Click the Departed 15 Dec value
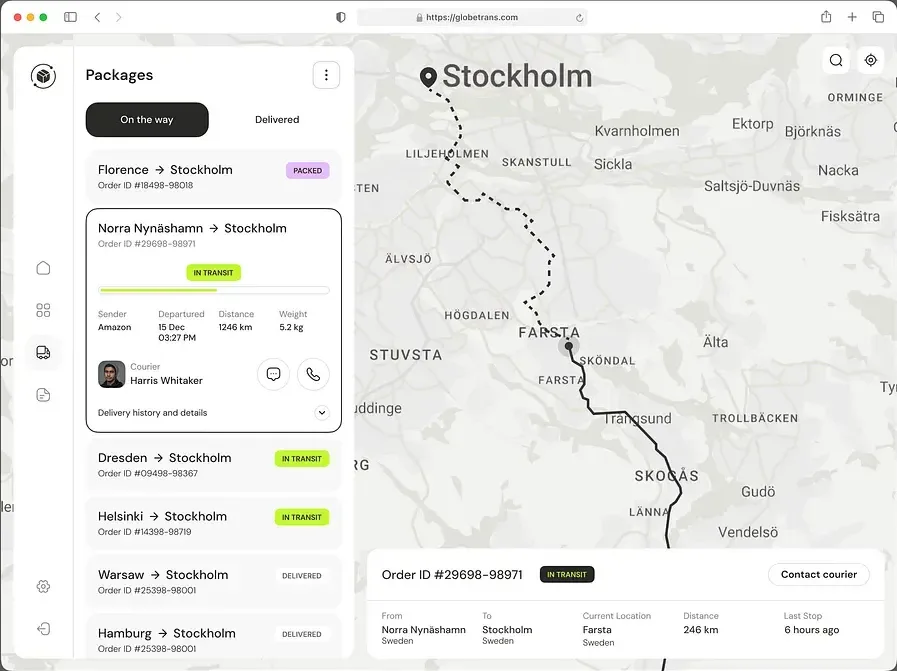The image size is (897, 671). click(x=177, y=332)
